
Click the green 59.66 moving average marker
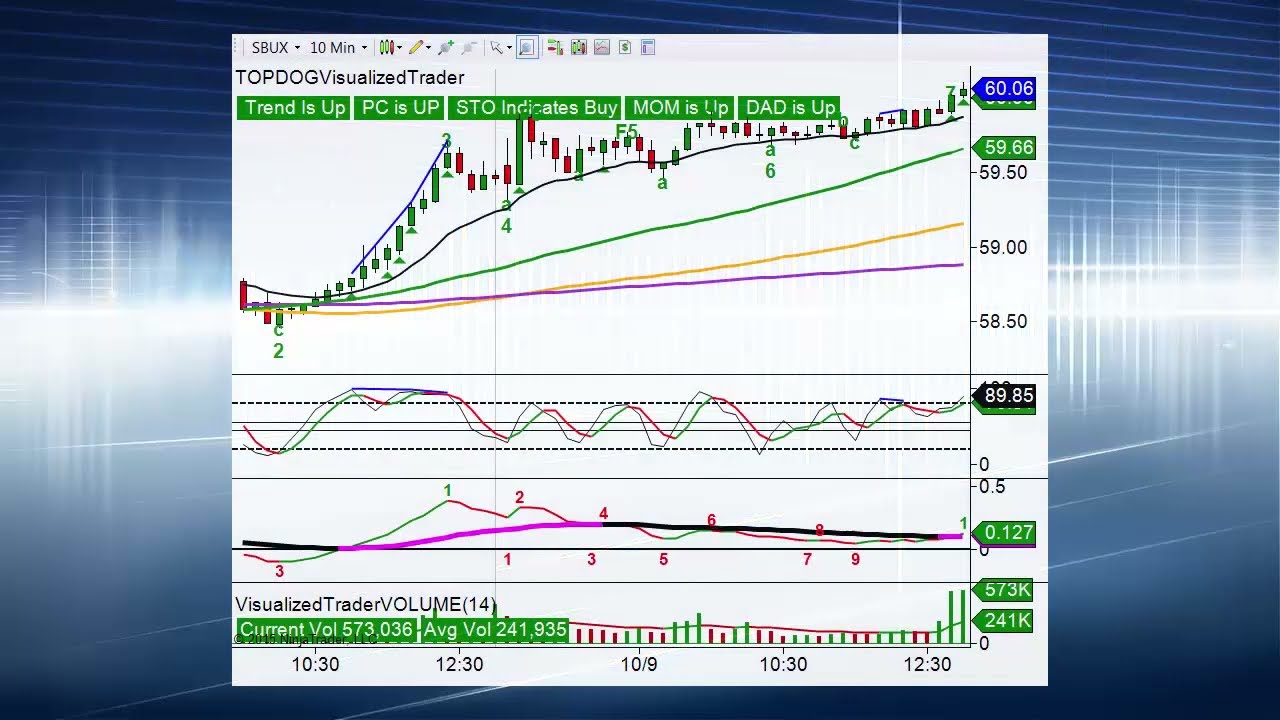point(1008,148)
